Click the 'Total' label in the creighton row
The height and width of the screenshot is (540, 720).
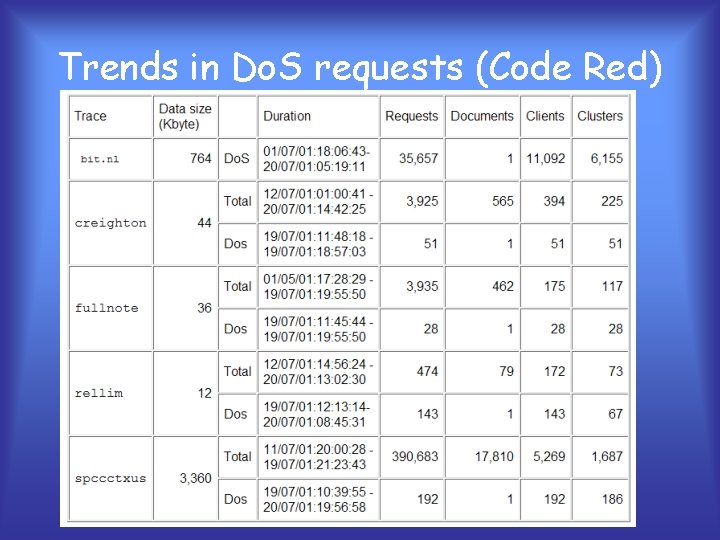point(237,201)
